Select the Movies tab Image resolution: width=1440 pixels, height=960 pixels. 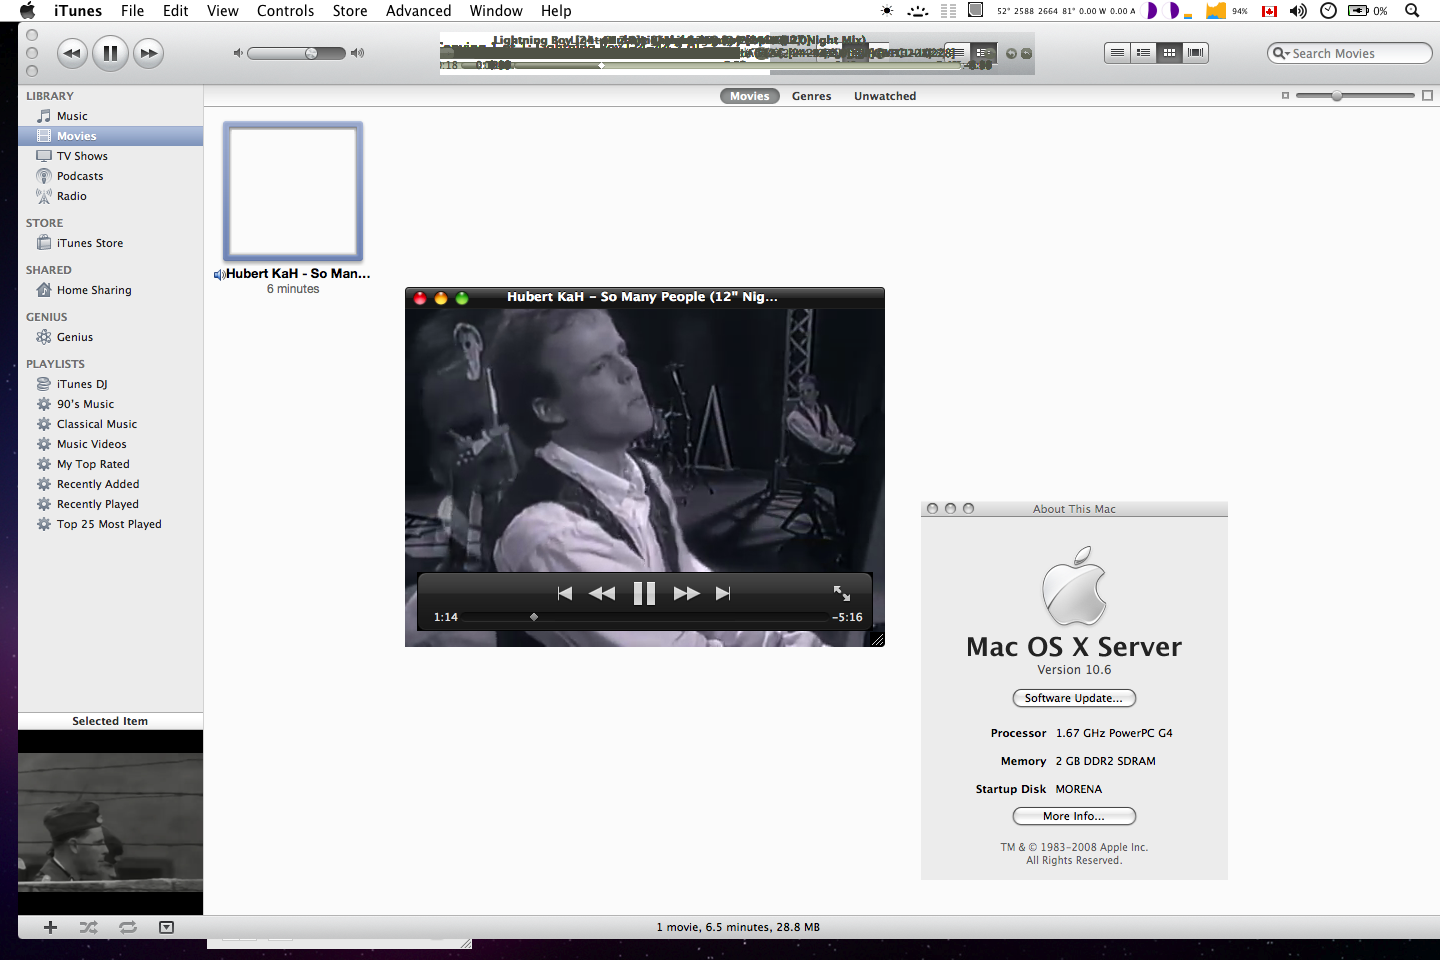[x=750, y=96]
